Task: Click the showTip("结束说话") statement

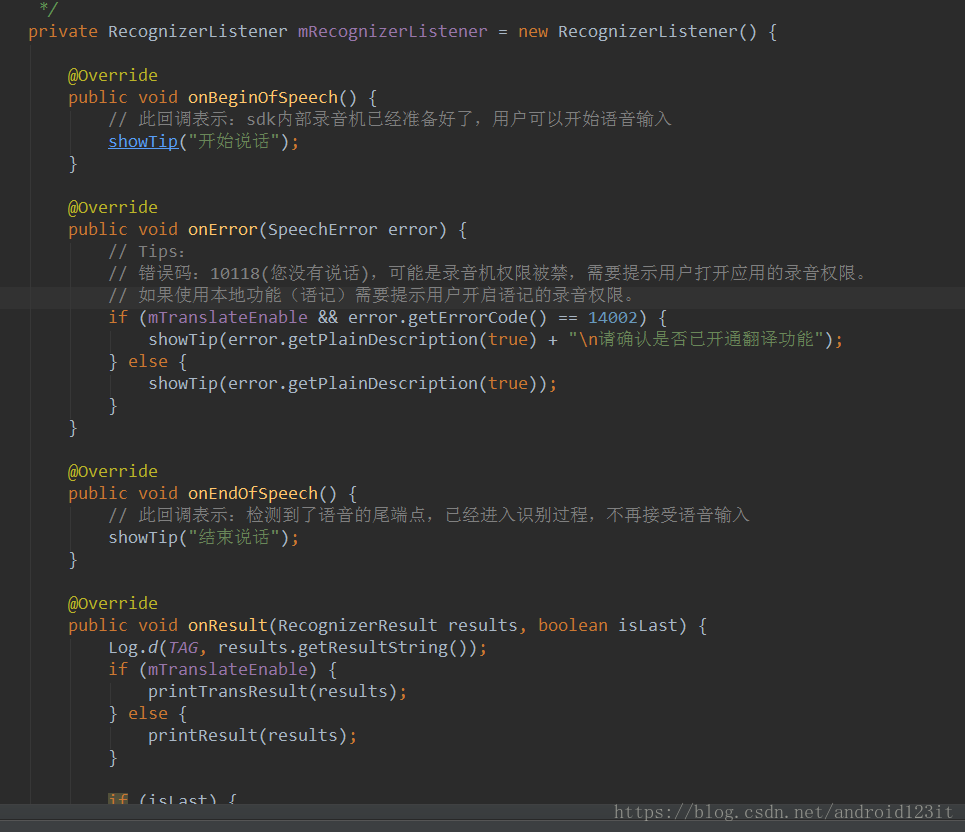Action: [204, 537]
